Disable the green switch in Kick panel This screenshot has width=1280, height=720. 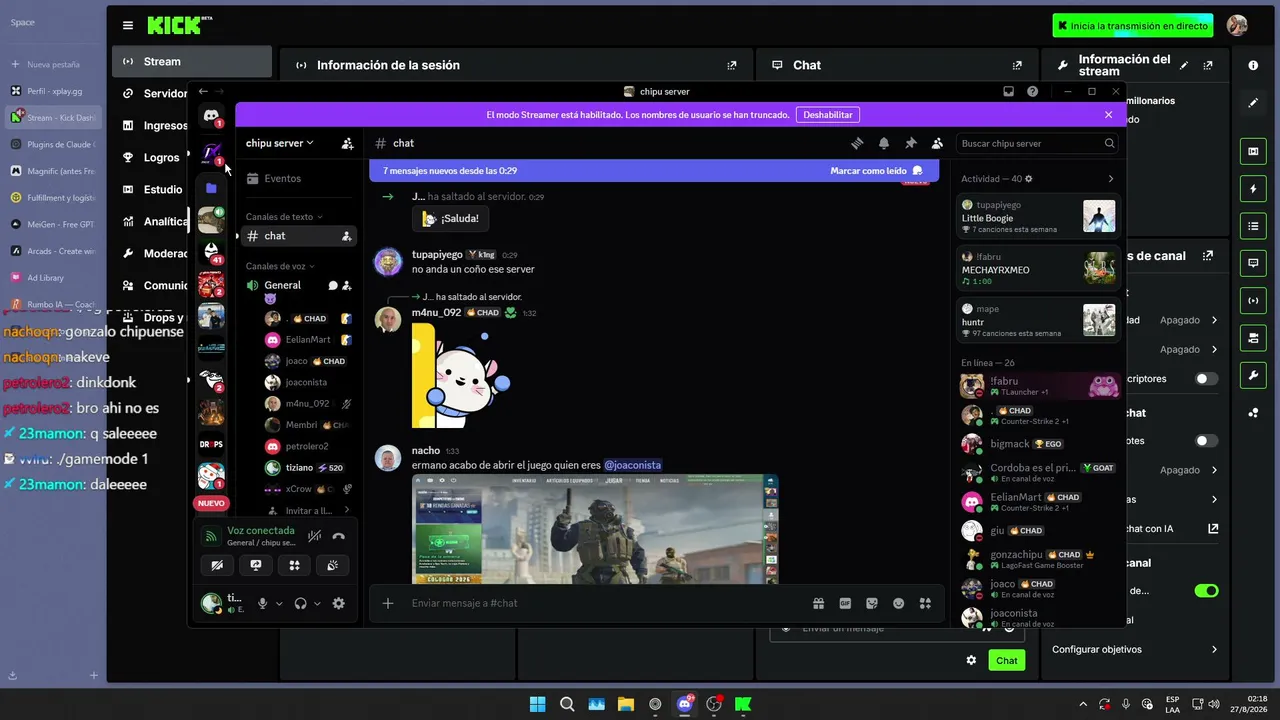(1207, 591)
